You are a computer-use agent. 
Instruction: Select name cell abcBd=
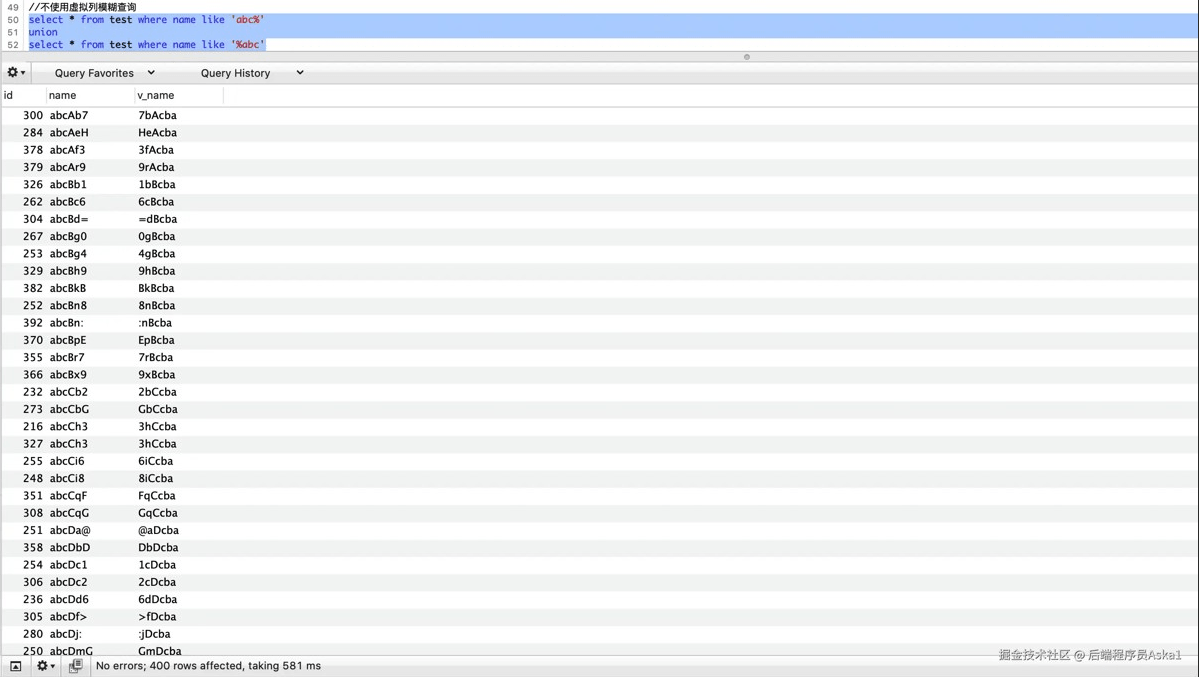(x=69, y=219)
